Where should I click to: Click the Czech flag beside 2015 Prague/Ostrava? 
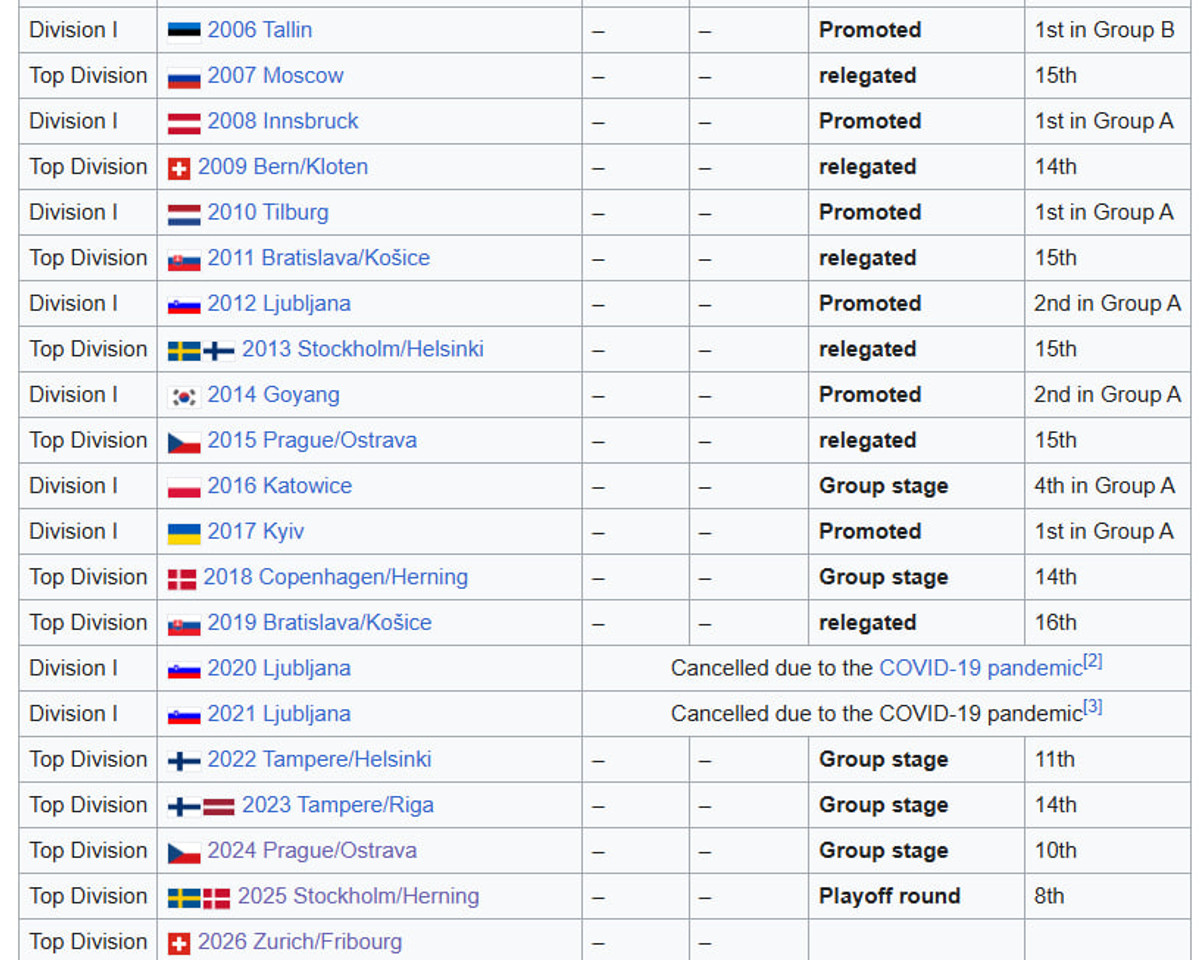pos(184,441)
